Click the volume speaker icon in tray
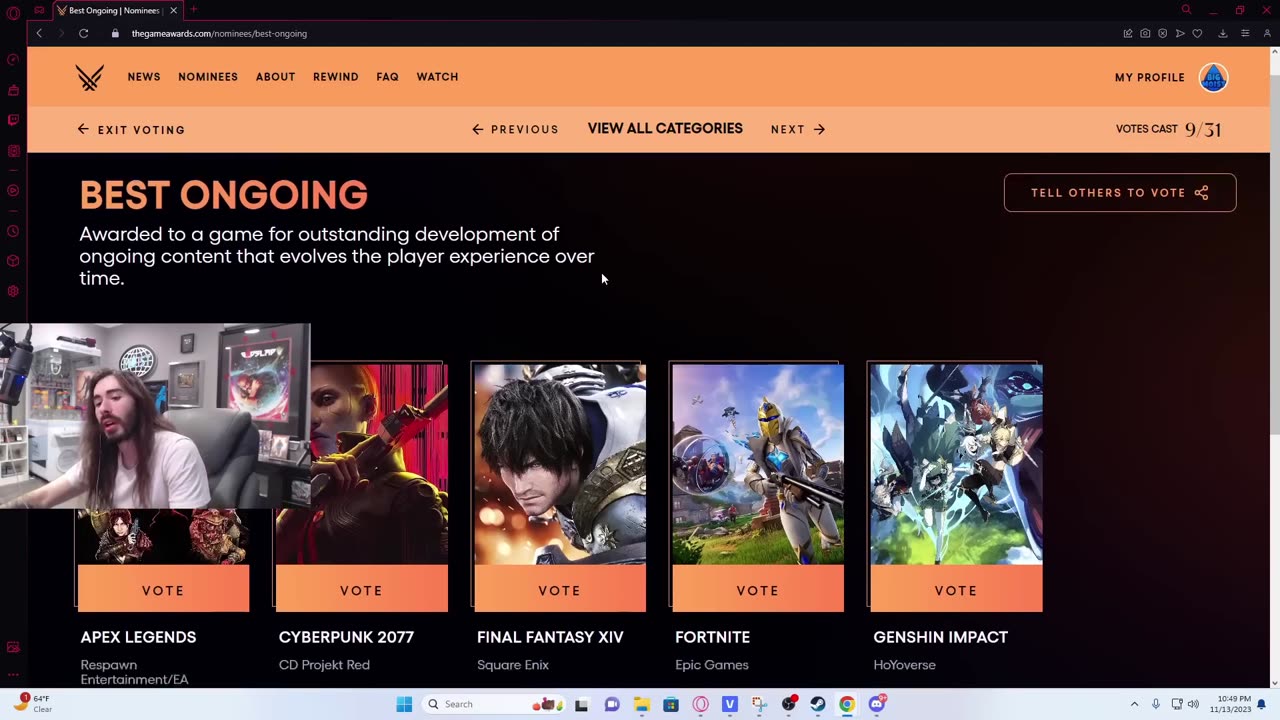The width and height of the screenshot is (1280, 720). tap(1193, 704)
